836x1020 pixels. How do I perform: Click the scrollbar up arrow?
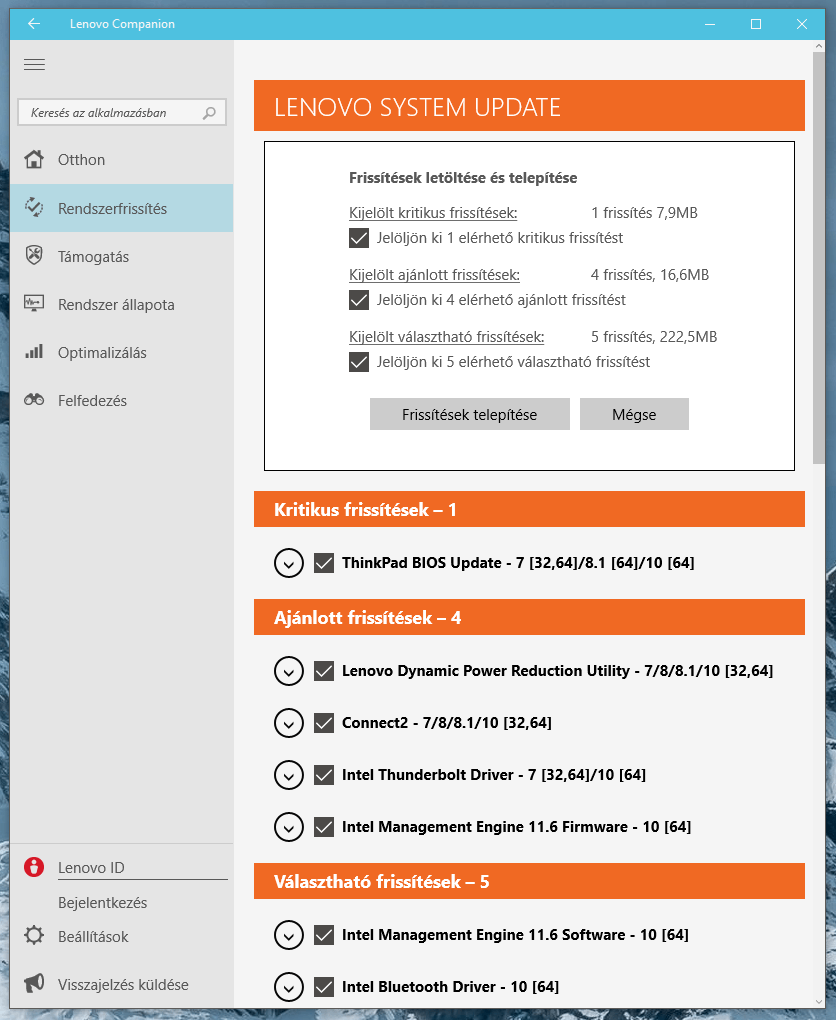click(818, 46)
